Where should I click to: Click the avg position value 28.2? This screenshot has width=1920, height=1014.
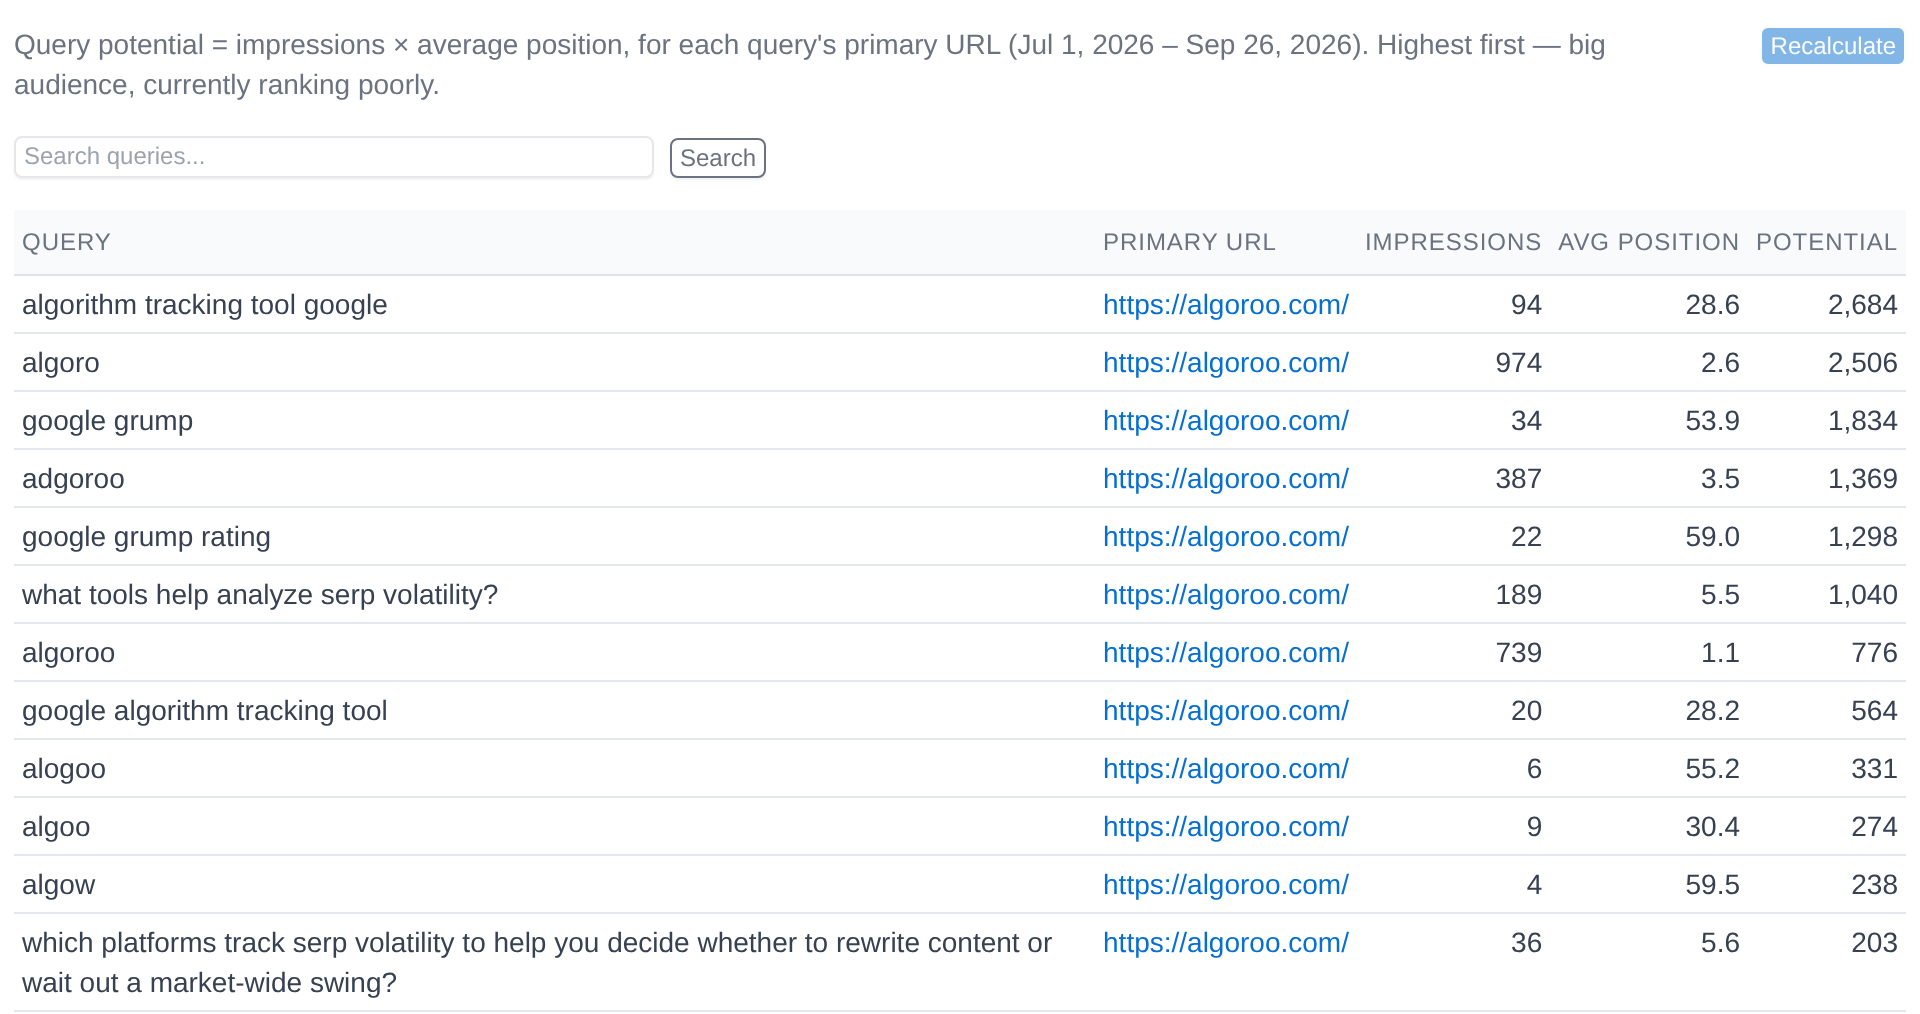pos(1712,711)
